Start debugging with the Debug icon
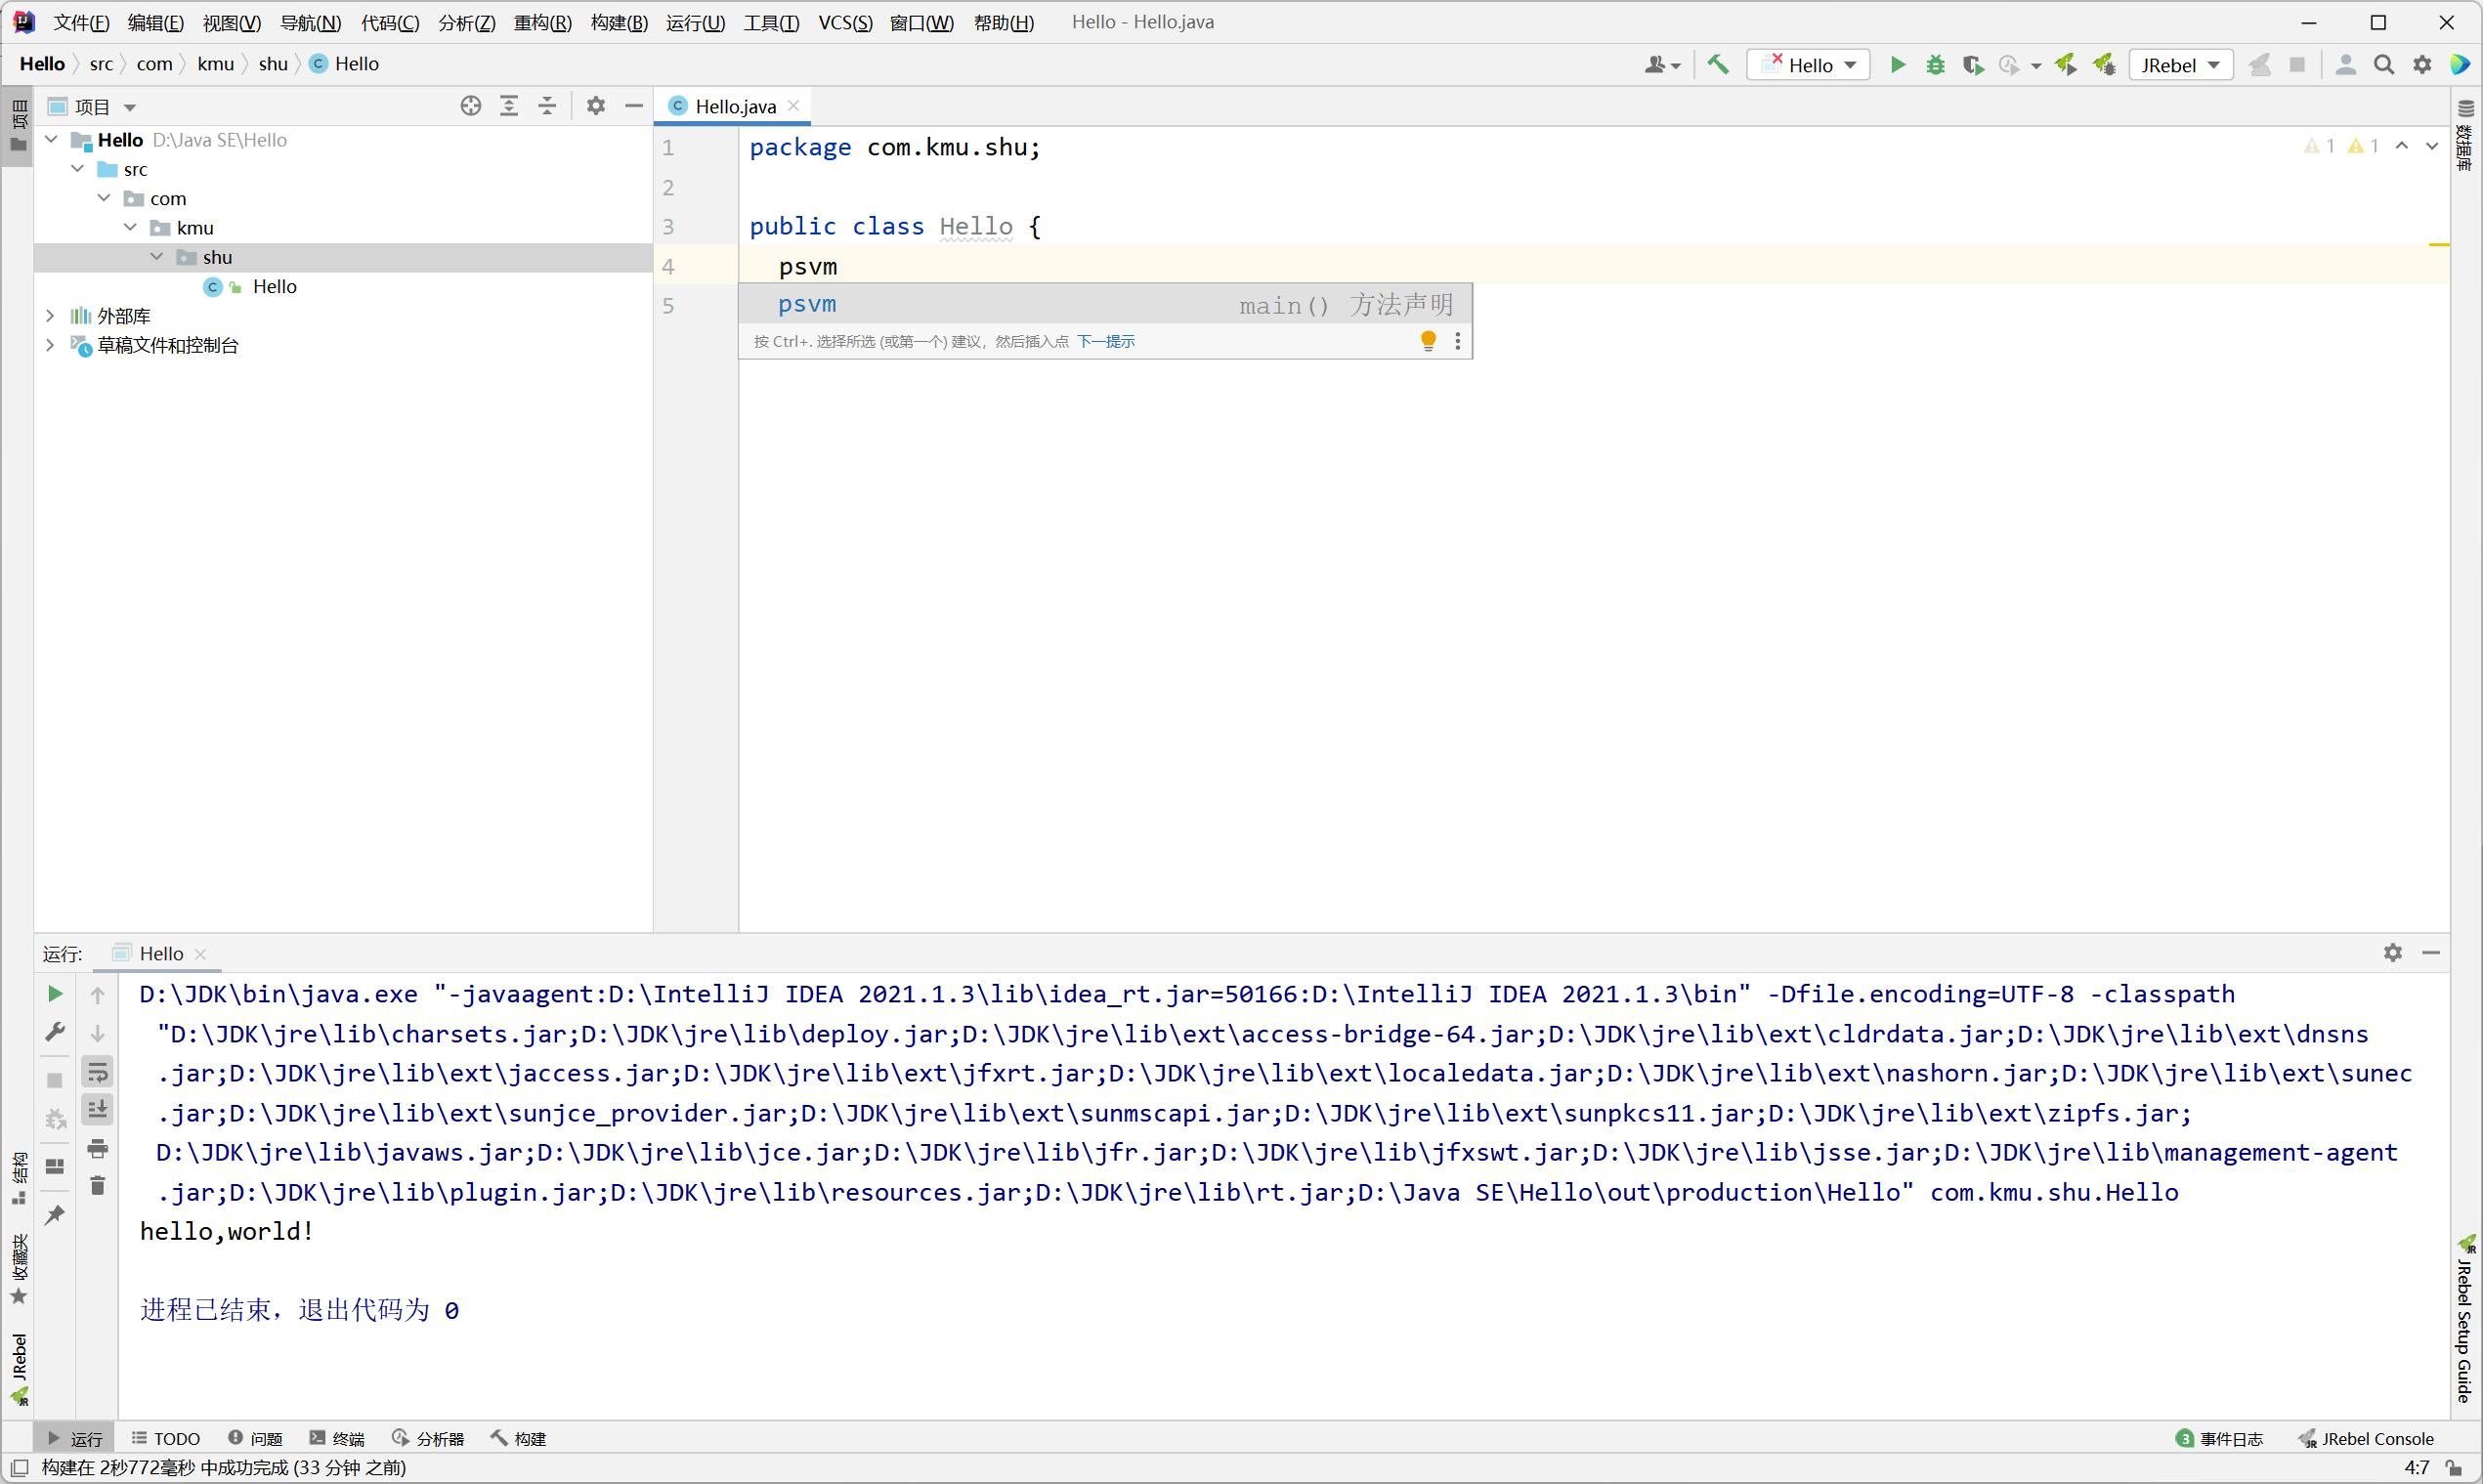 [x=1936, y=64]
